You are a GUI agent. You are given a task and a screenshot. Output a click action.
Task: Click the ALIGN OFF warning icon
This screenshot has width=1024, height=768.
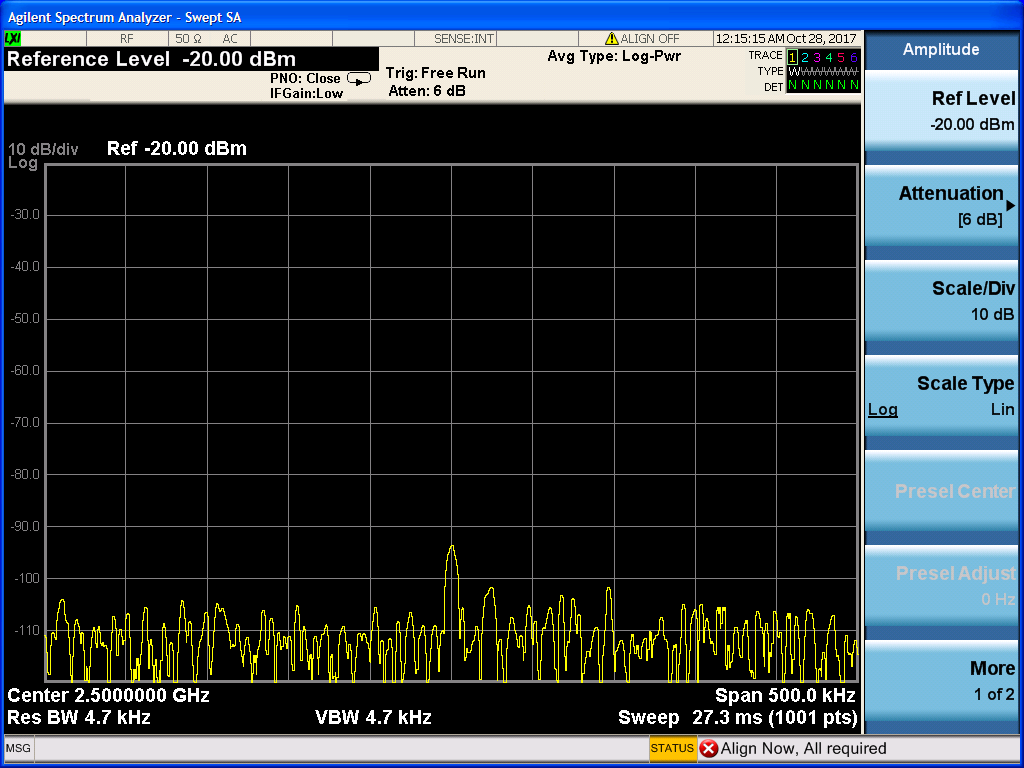(611, 39)
